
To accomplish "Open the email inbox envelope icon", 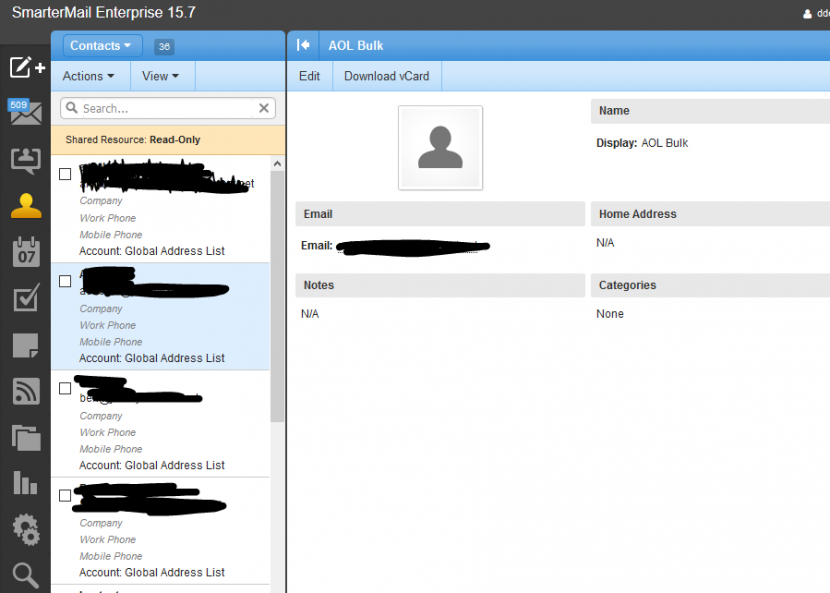I will tap(25, 113).
